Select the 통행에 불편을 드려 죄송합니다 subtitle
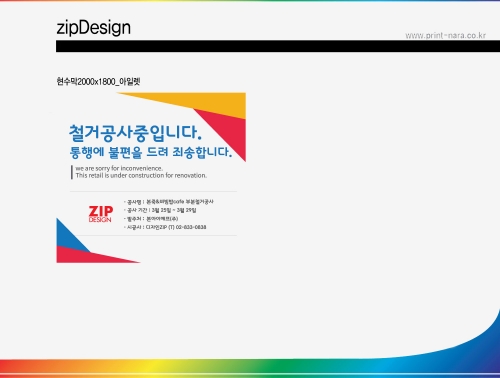The image size is (500, 378). pyautogui.click(x=151, y=152)
